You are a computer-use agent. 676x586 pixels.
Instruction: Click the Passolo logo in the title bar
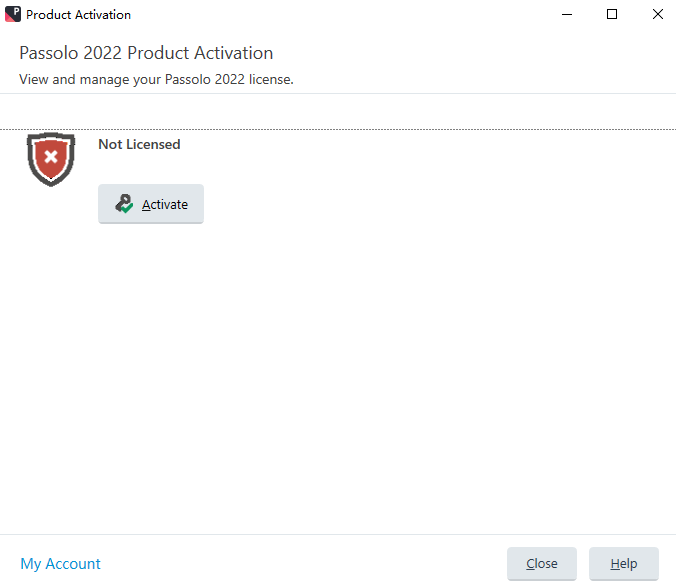(13, 14)
